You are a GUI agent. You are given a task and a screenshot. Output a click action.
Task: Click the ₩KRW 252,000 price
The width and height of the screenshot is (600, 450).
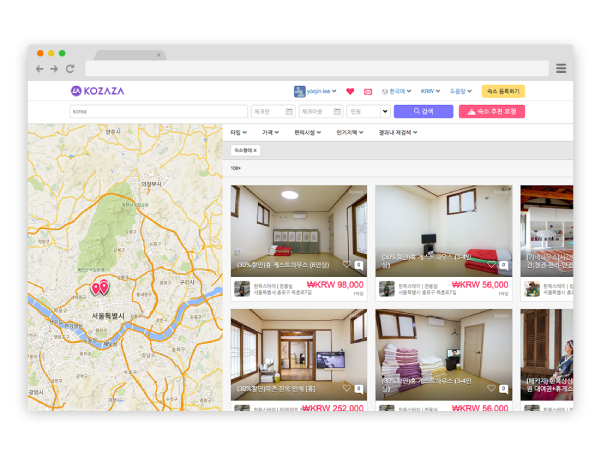click(x=332, y=408)
